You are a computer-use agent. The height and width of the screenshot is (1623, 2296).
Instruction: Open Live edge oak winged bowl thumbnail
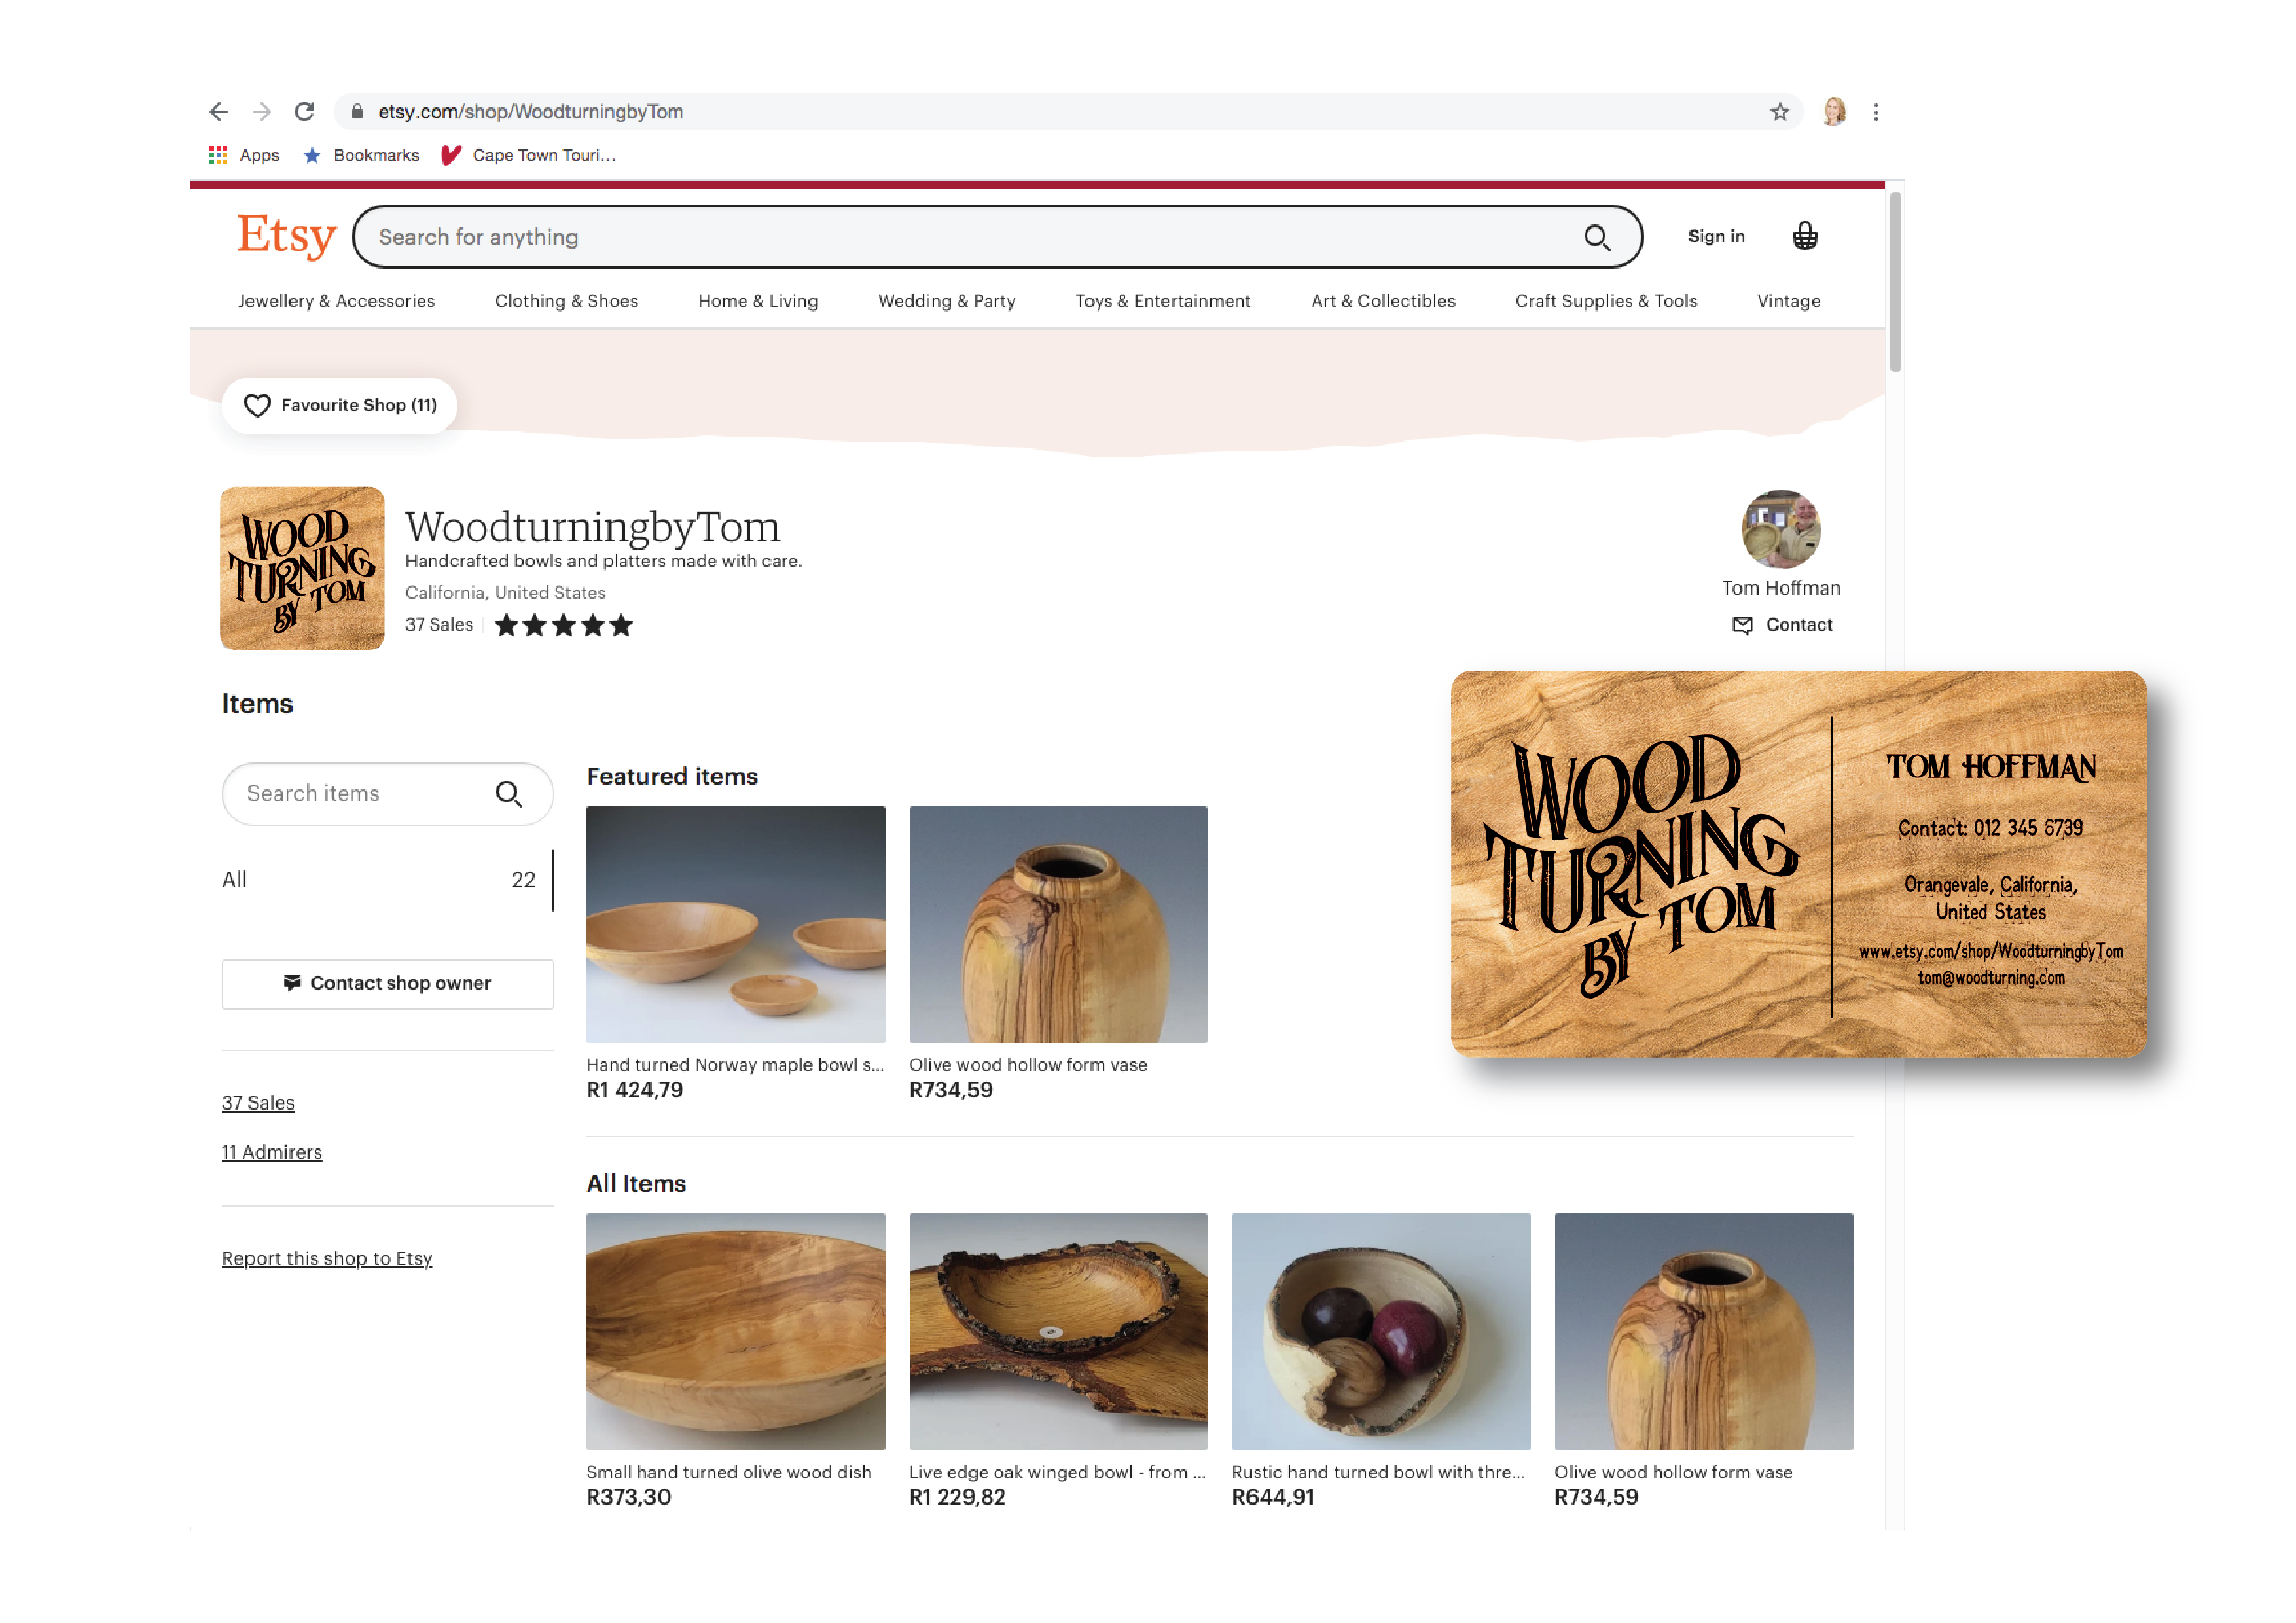tap(1057, 1331)
